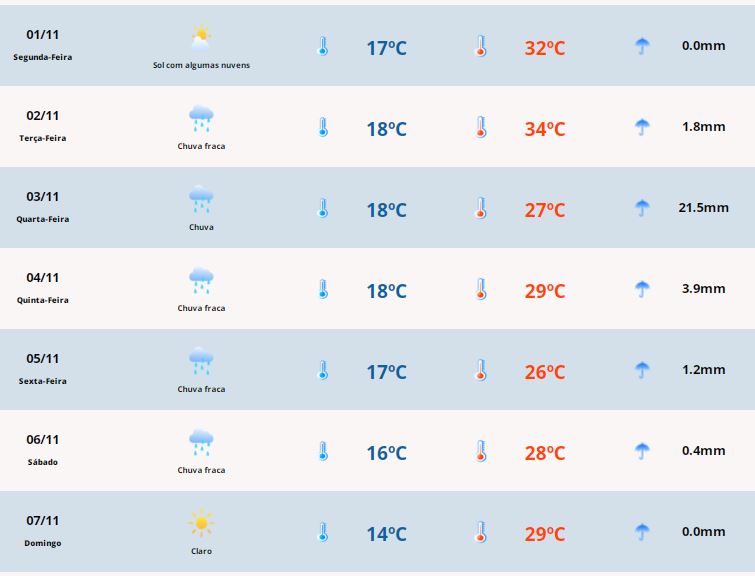Click the red thermometer icon for 06/11
The width and height of the screenshot is (755, 576).
point(480,451)
